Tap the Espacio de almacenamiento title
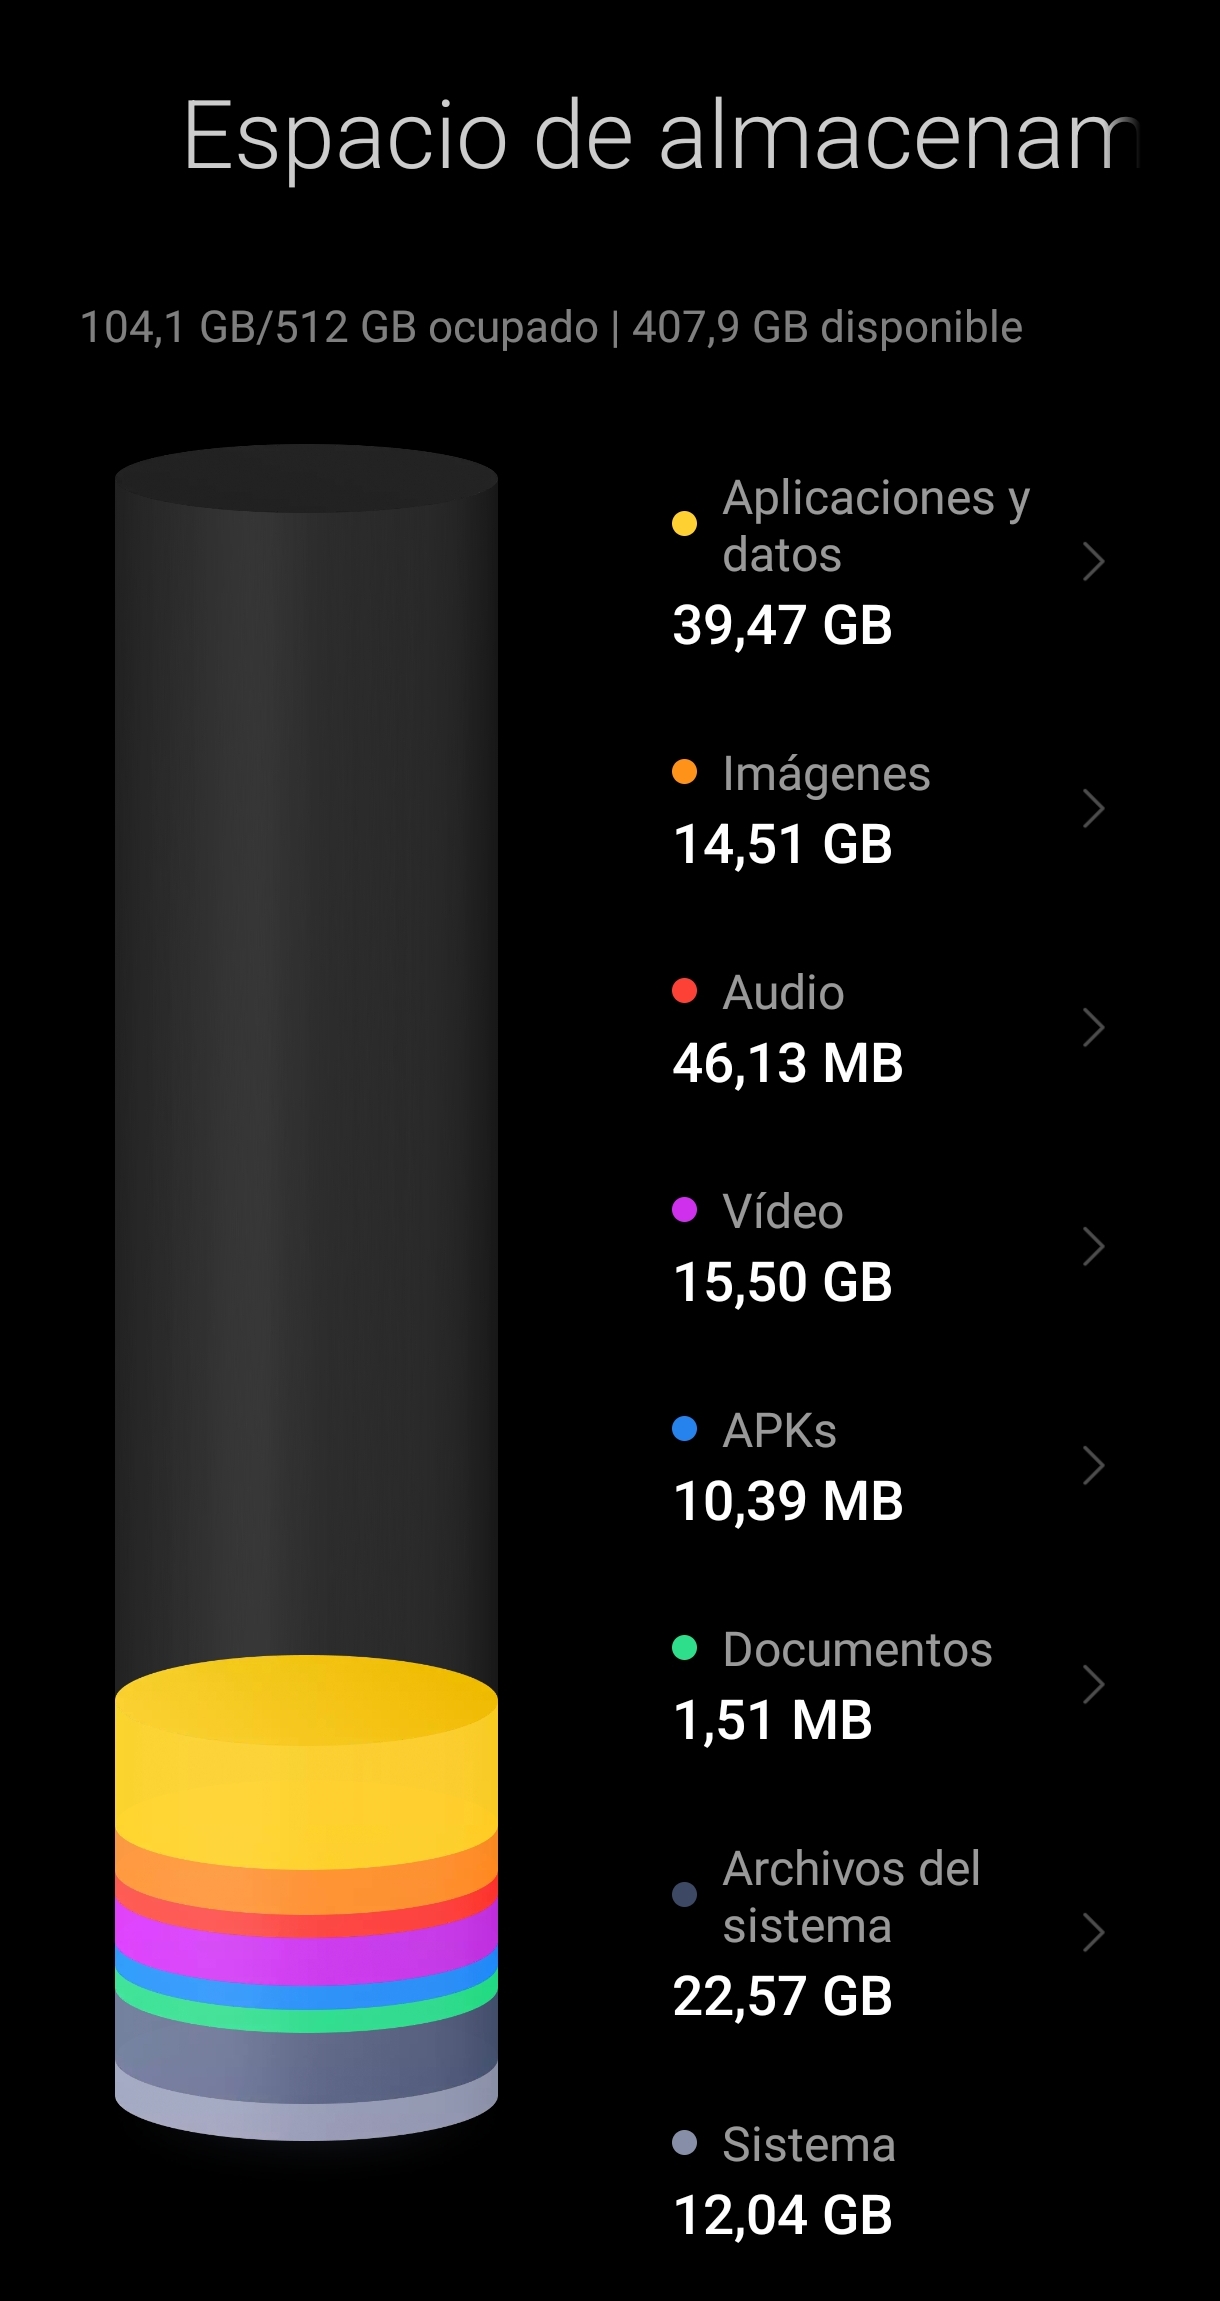This screenshot has width=1220, height=2301. 660,136
